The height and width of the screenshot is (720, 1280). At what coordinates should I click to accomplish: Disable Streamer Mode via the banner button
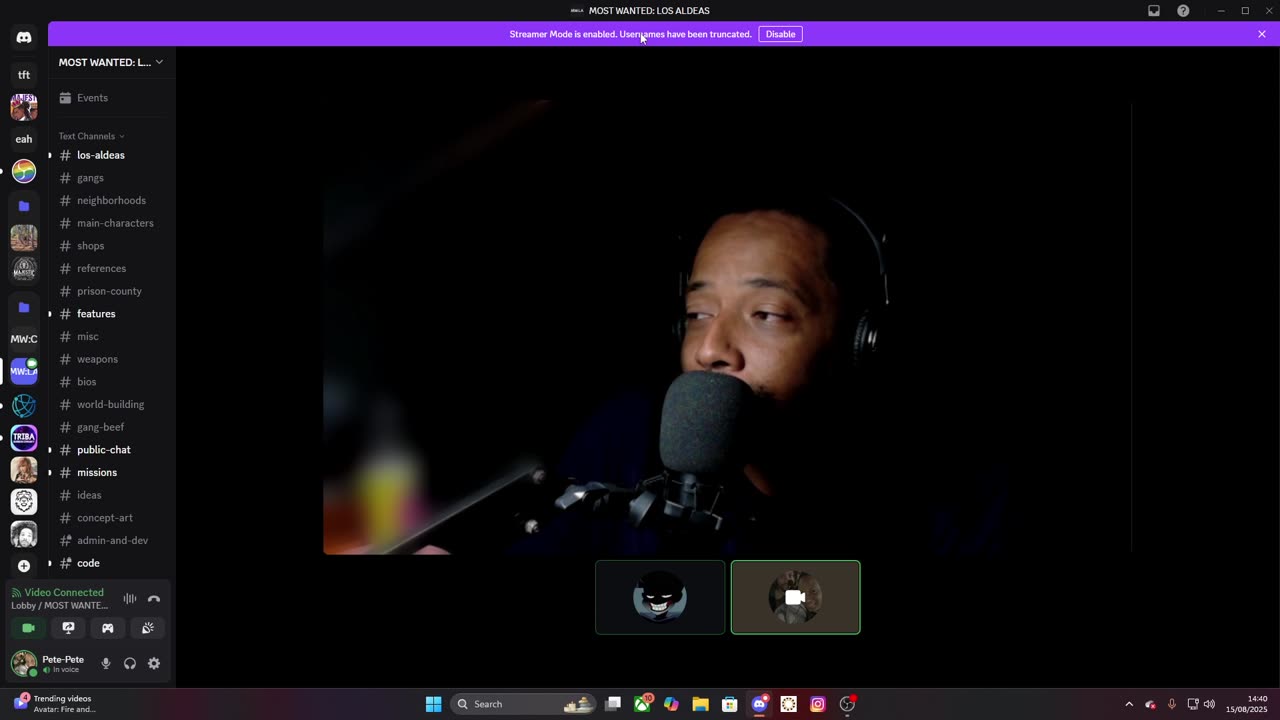click(x=780, y=34)
